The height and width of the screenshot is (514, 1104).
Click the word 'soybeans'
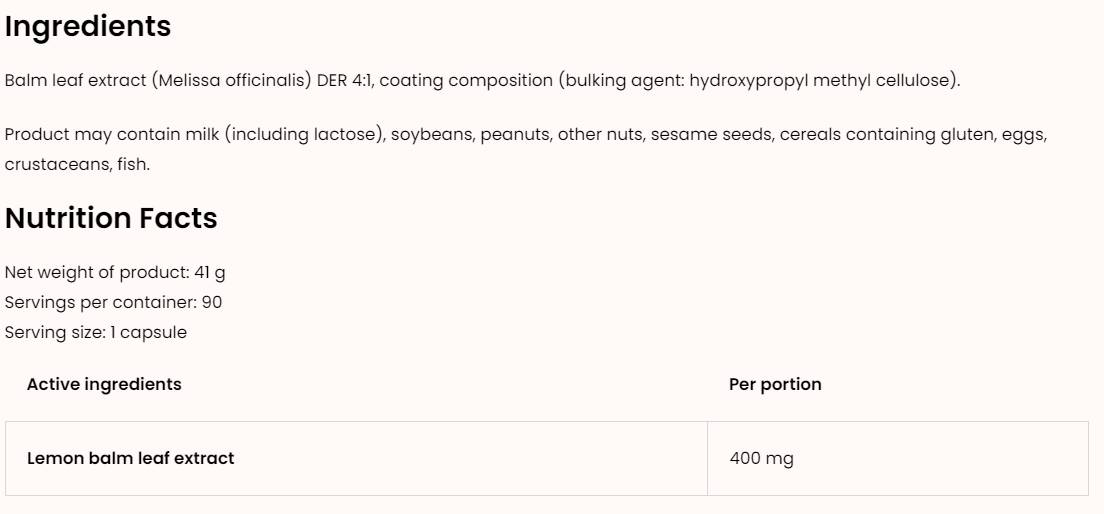pos(433,134)
